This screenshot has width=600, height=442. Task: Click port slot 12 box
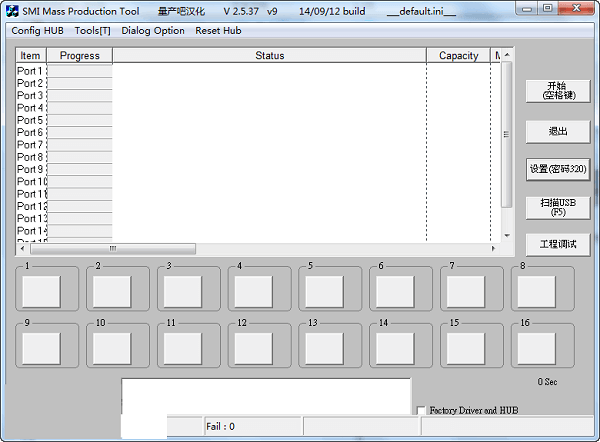tap(255, 347)
